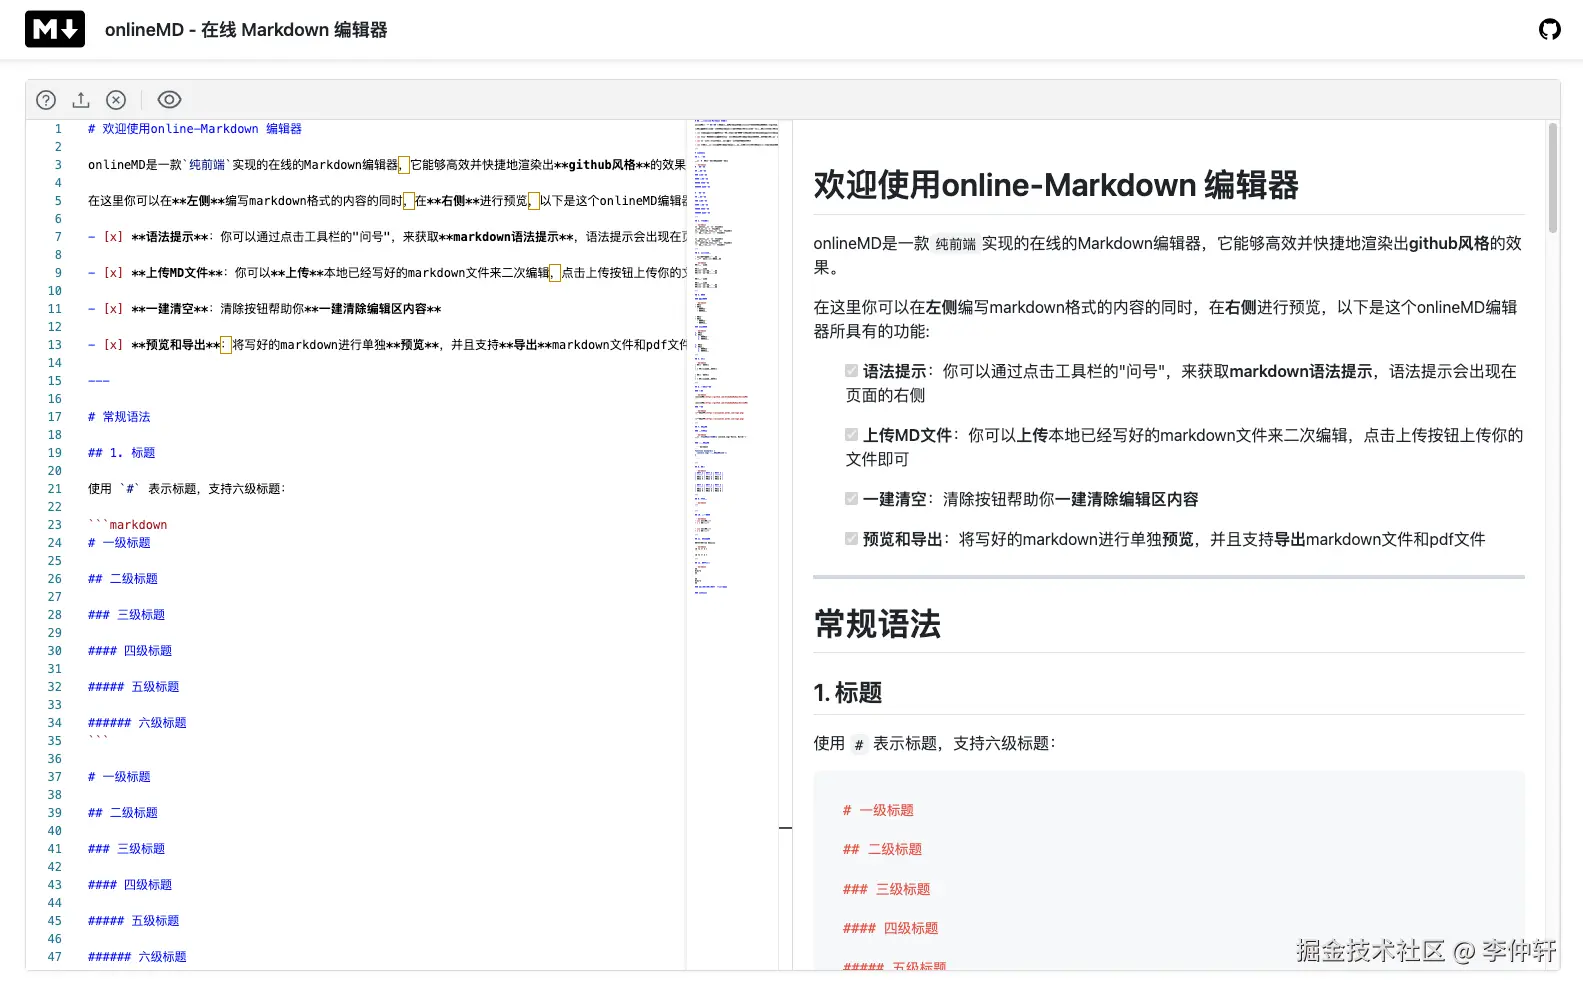Click the preview heading 常规语法
This screenshot has width=1583, height=991.
877,624
